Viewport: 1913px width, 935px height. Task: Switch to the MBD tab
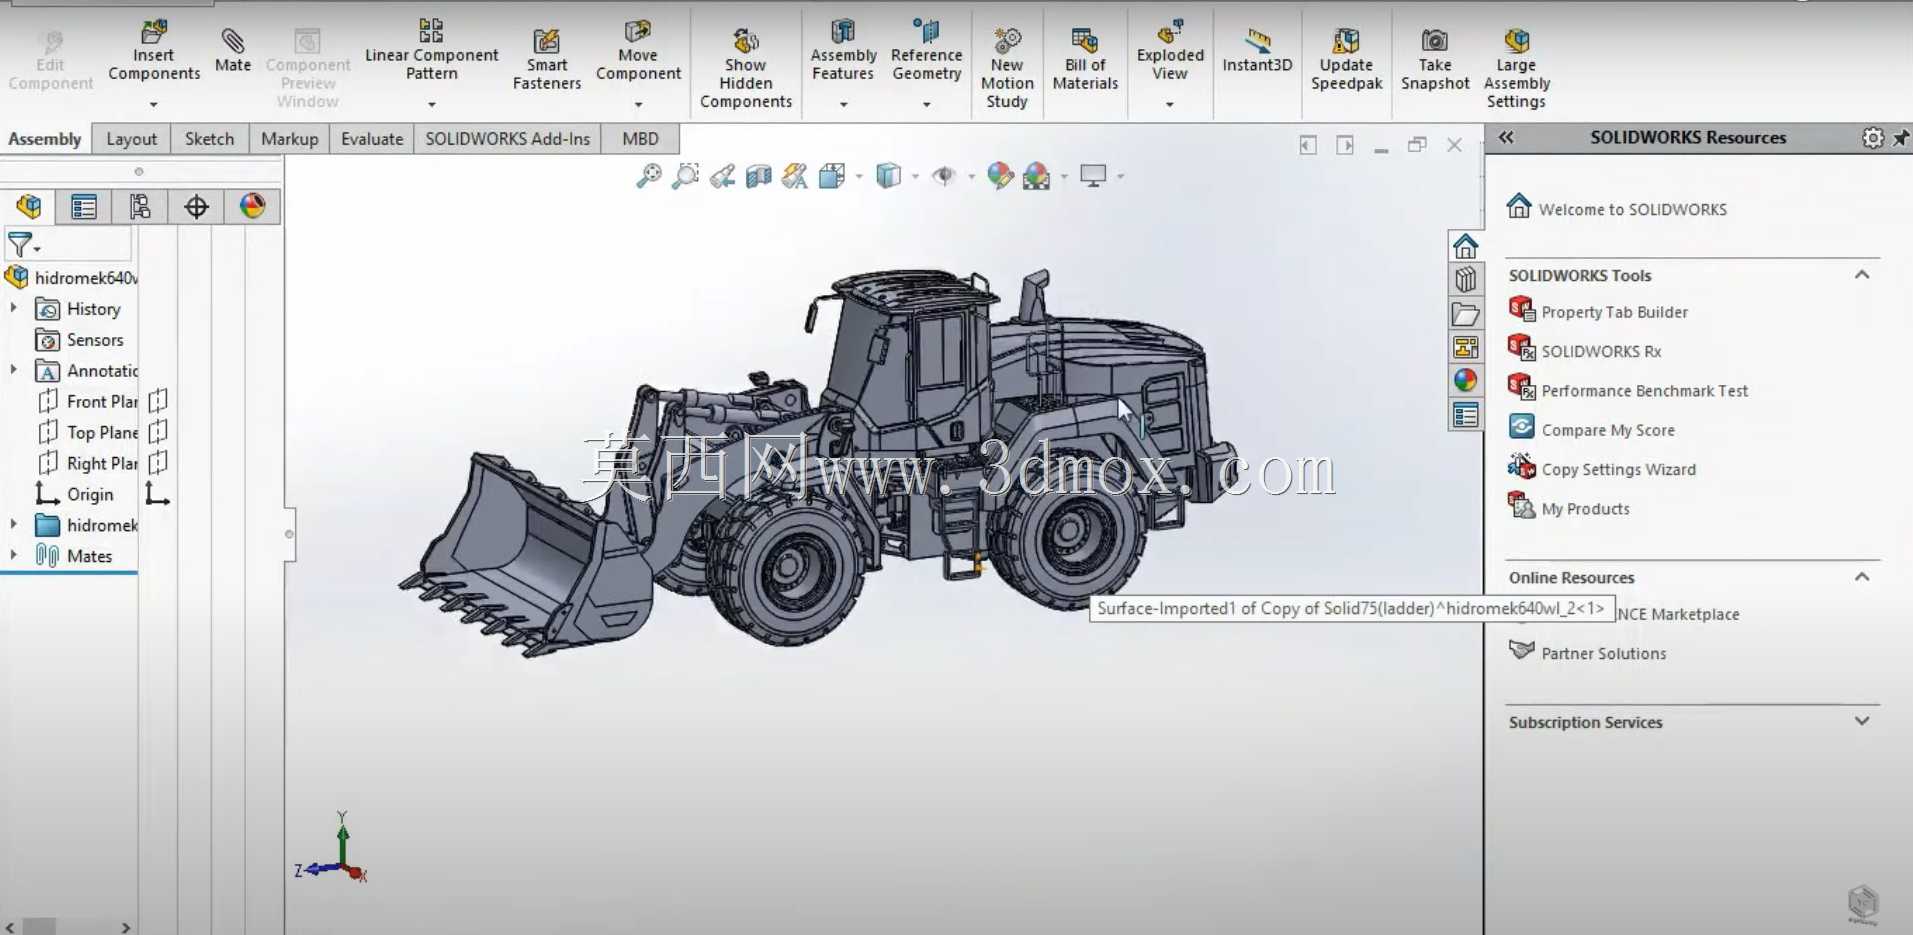pos(640,139)
